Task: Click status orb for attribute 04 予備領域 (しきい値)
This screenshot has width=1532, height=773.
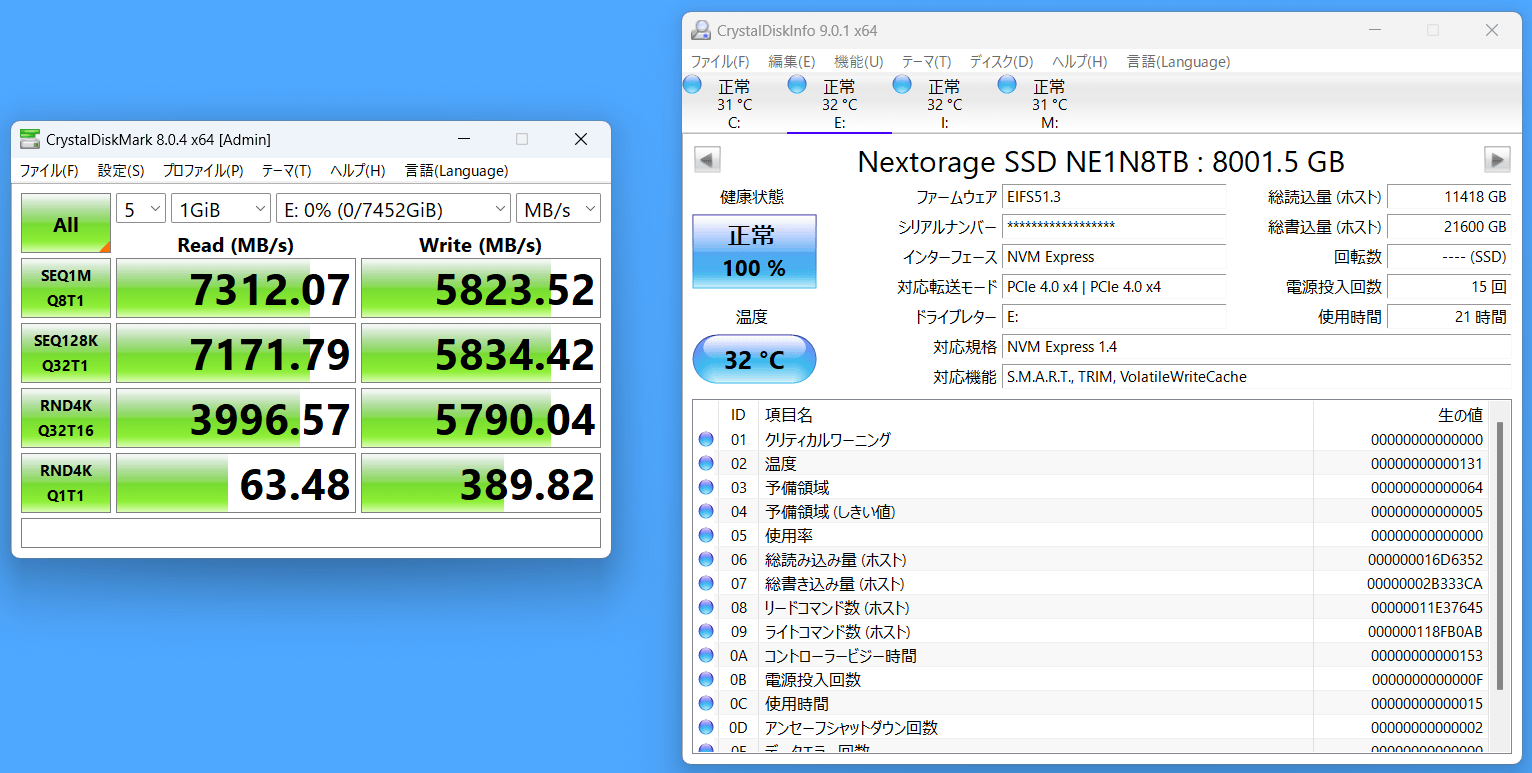Action: coord(706,511)
